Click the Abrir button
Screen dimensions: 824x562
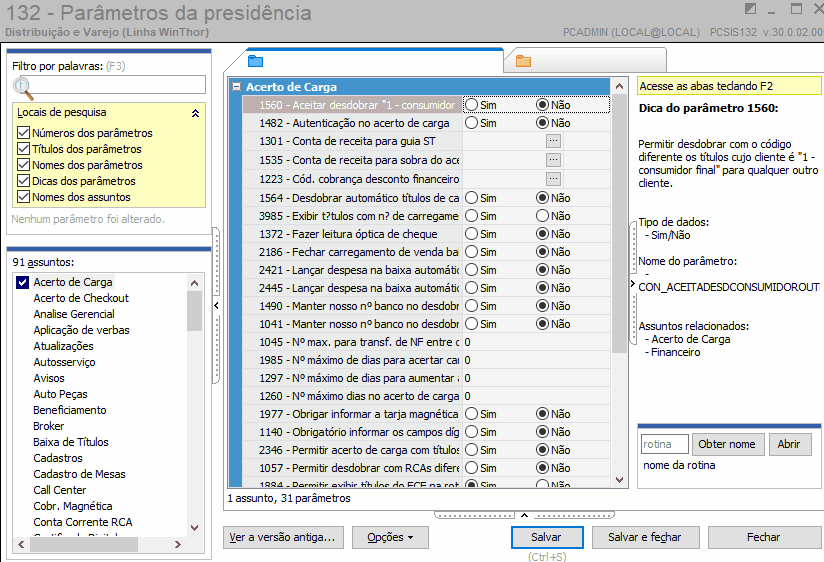click(x=790, y=444)
